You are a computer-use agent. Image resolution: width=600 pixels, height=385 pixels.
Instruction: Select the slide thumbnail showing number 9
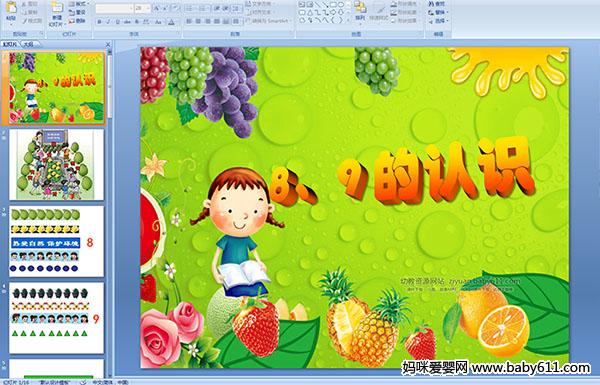coord(56,318)
